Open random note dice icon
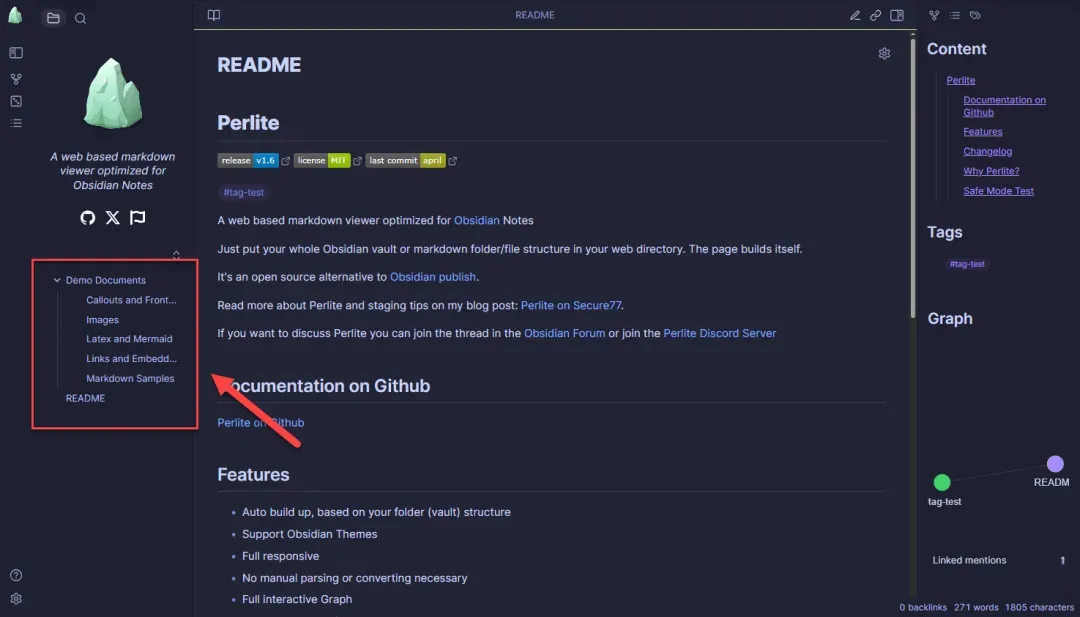Viewport: 1080px width, 617px height. (x=16, y=101)
